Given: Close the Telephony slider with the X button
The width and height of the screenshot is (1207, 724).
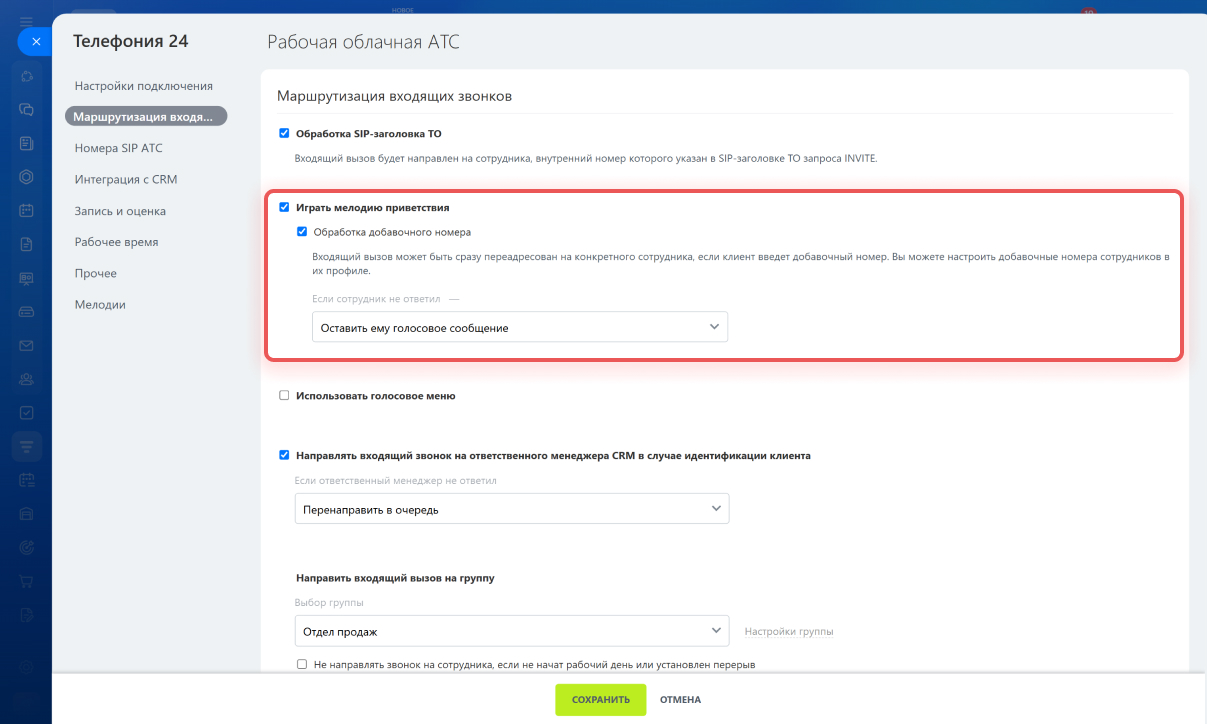Looking at the screenshot, I should coord(35,42).
